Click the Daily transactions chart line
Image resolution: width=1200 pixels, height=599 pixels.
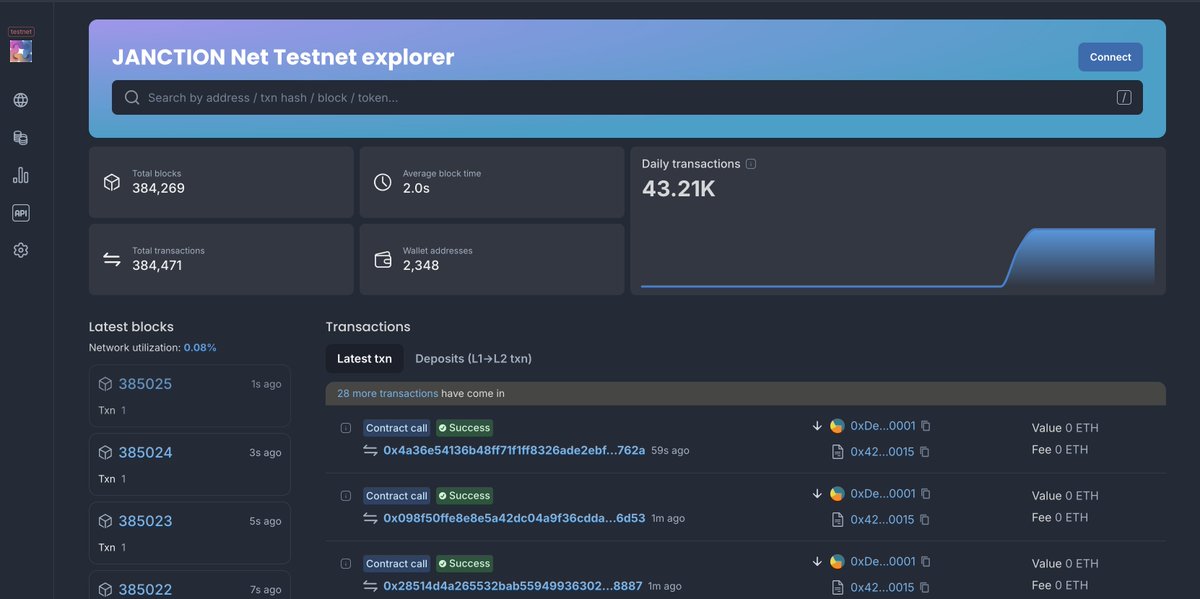[x=898, y=258]
